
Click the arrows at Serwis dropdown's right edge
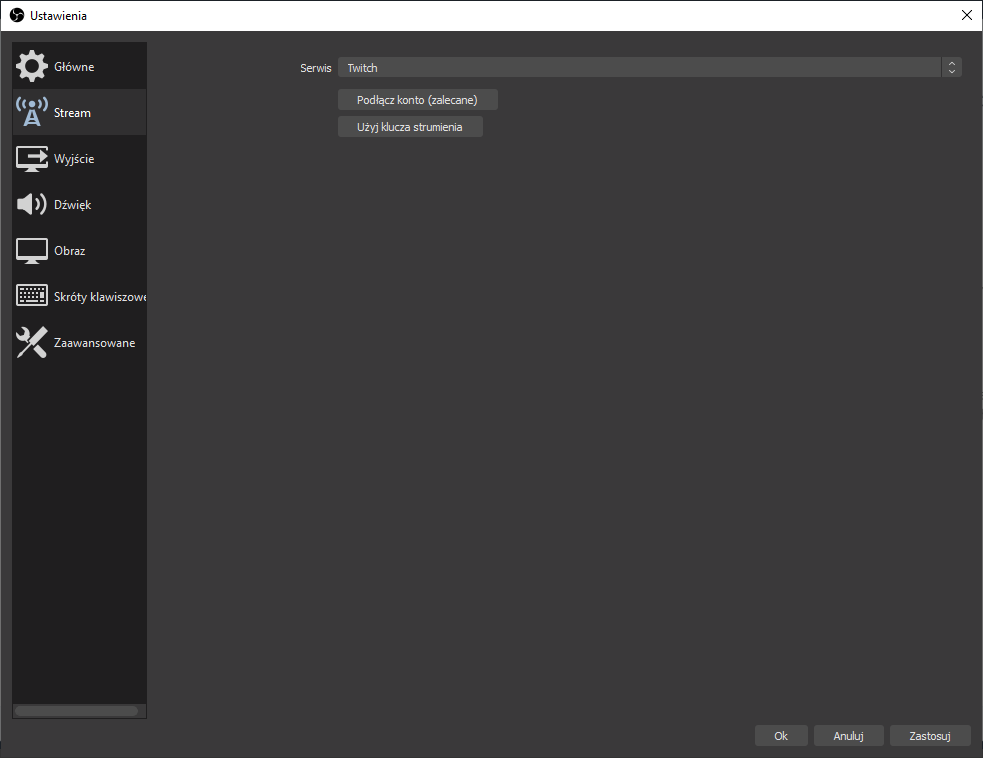coord(952,68)
